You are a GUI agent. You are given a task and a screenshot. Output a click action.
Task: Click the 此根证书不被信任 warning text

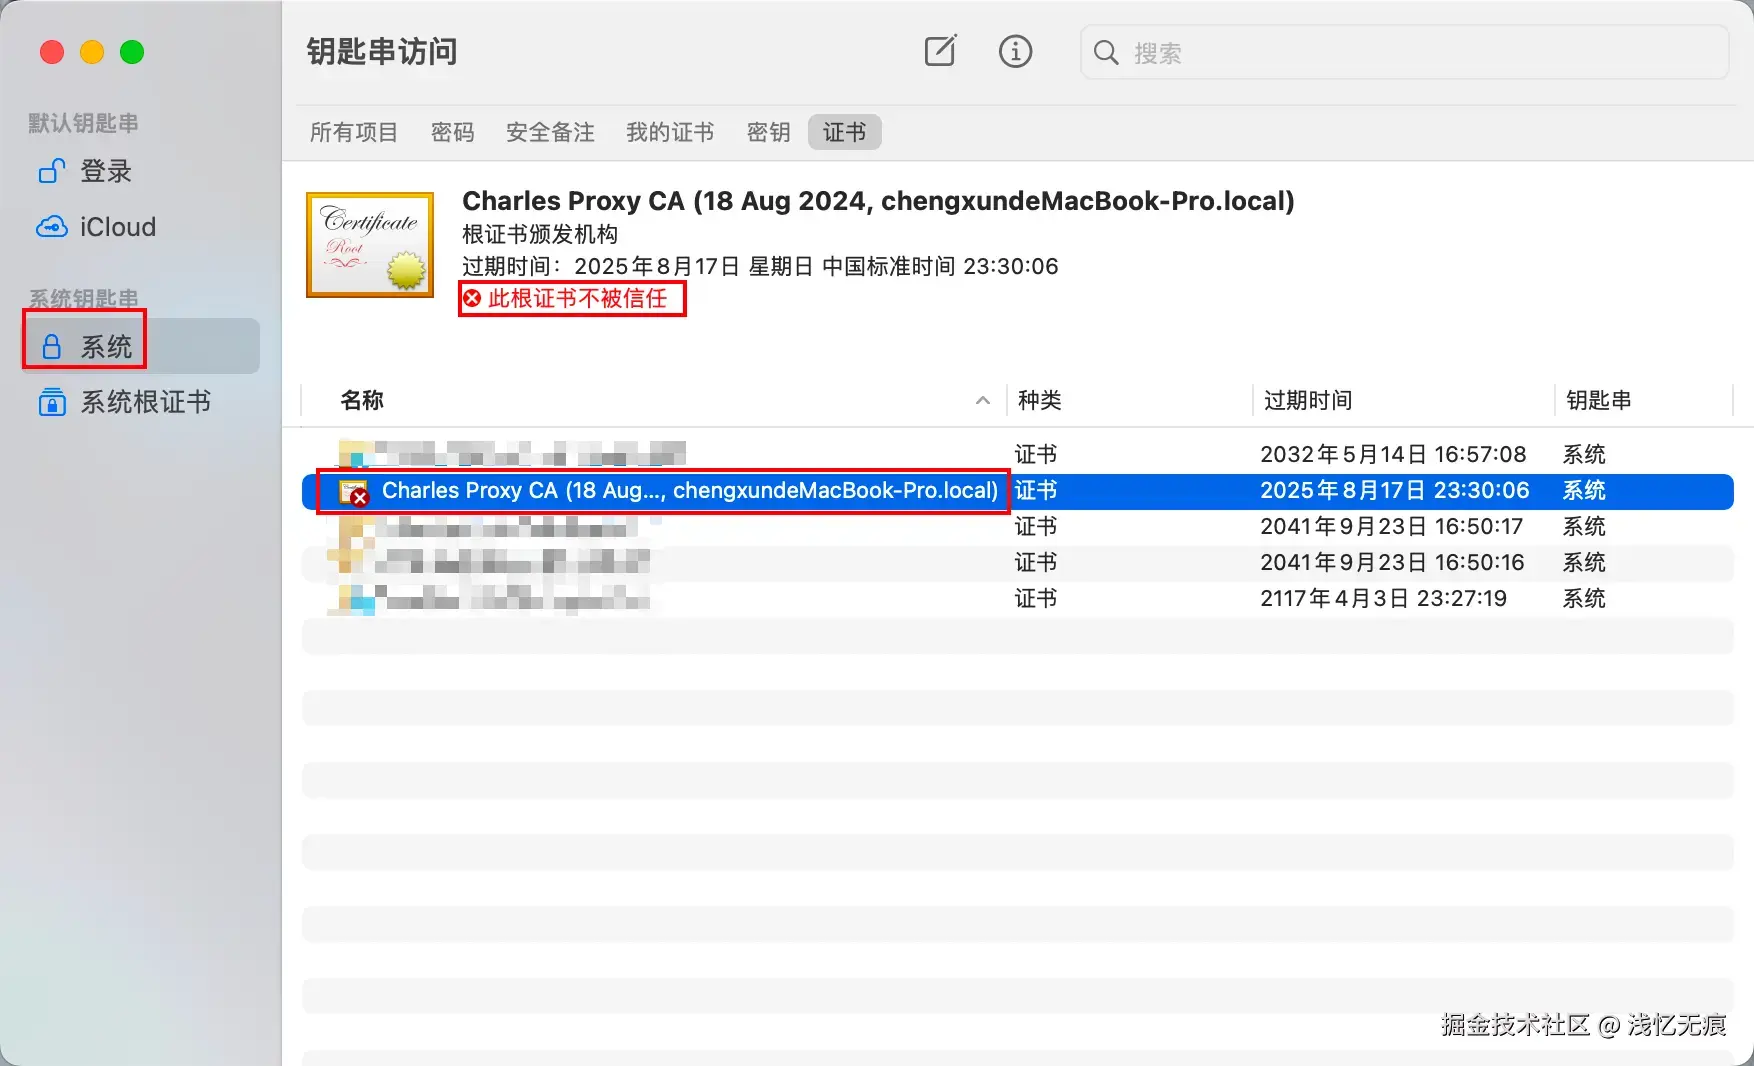[577, 298]
